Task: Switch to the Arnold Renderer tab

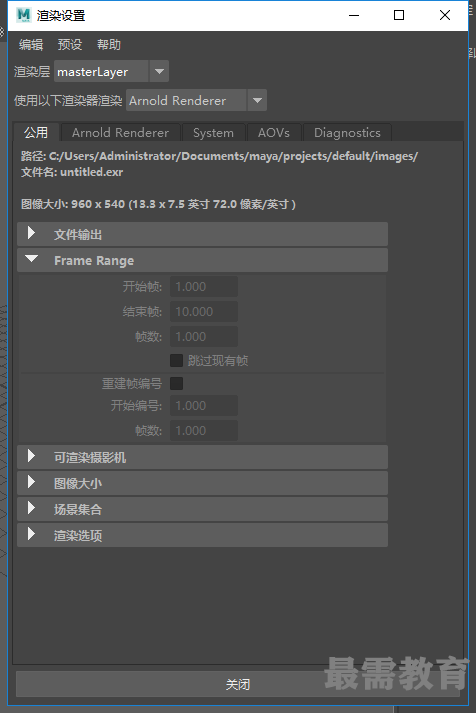Action: (120, 132)
